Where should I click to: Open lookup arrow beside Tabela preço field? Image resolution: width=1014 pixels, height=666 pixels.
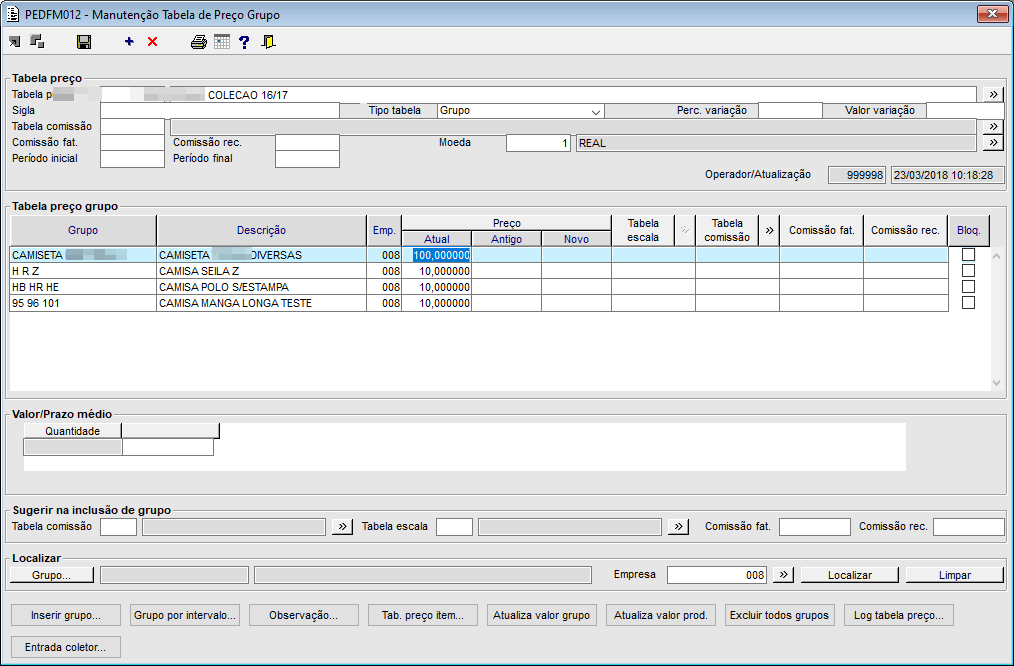click(x=993, y=94)
